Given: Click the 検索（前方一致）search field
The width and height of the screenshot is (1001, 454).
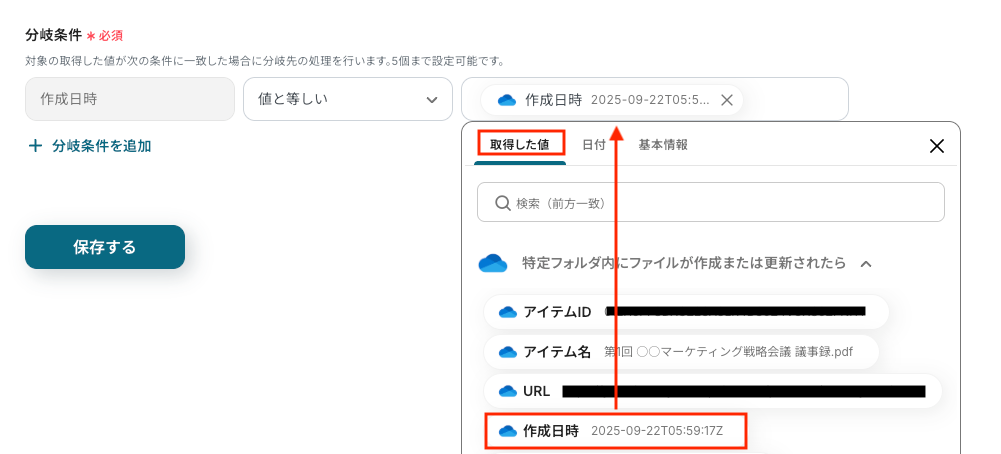Looking at the screenshot, I should (x=711, y=202).
